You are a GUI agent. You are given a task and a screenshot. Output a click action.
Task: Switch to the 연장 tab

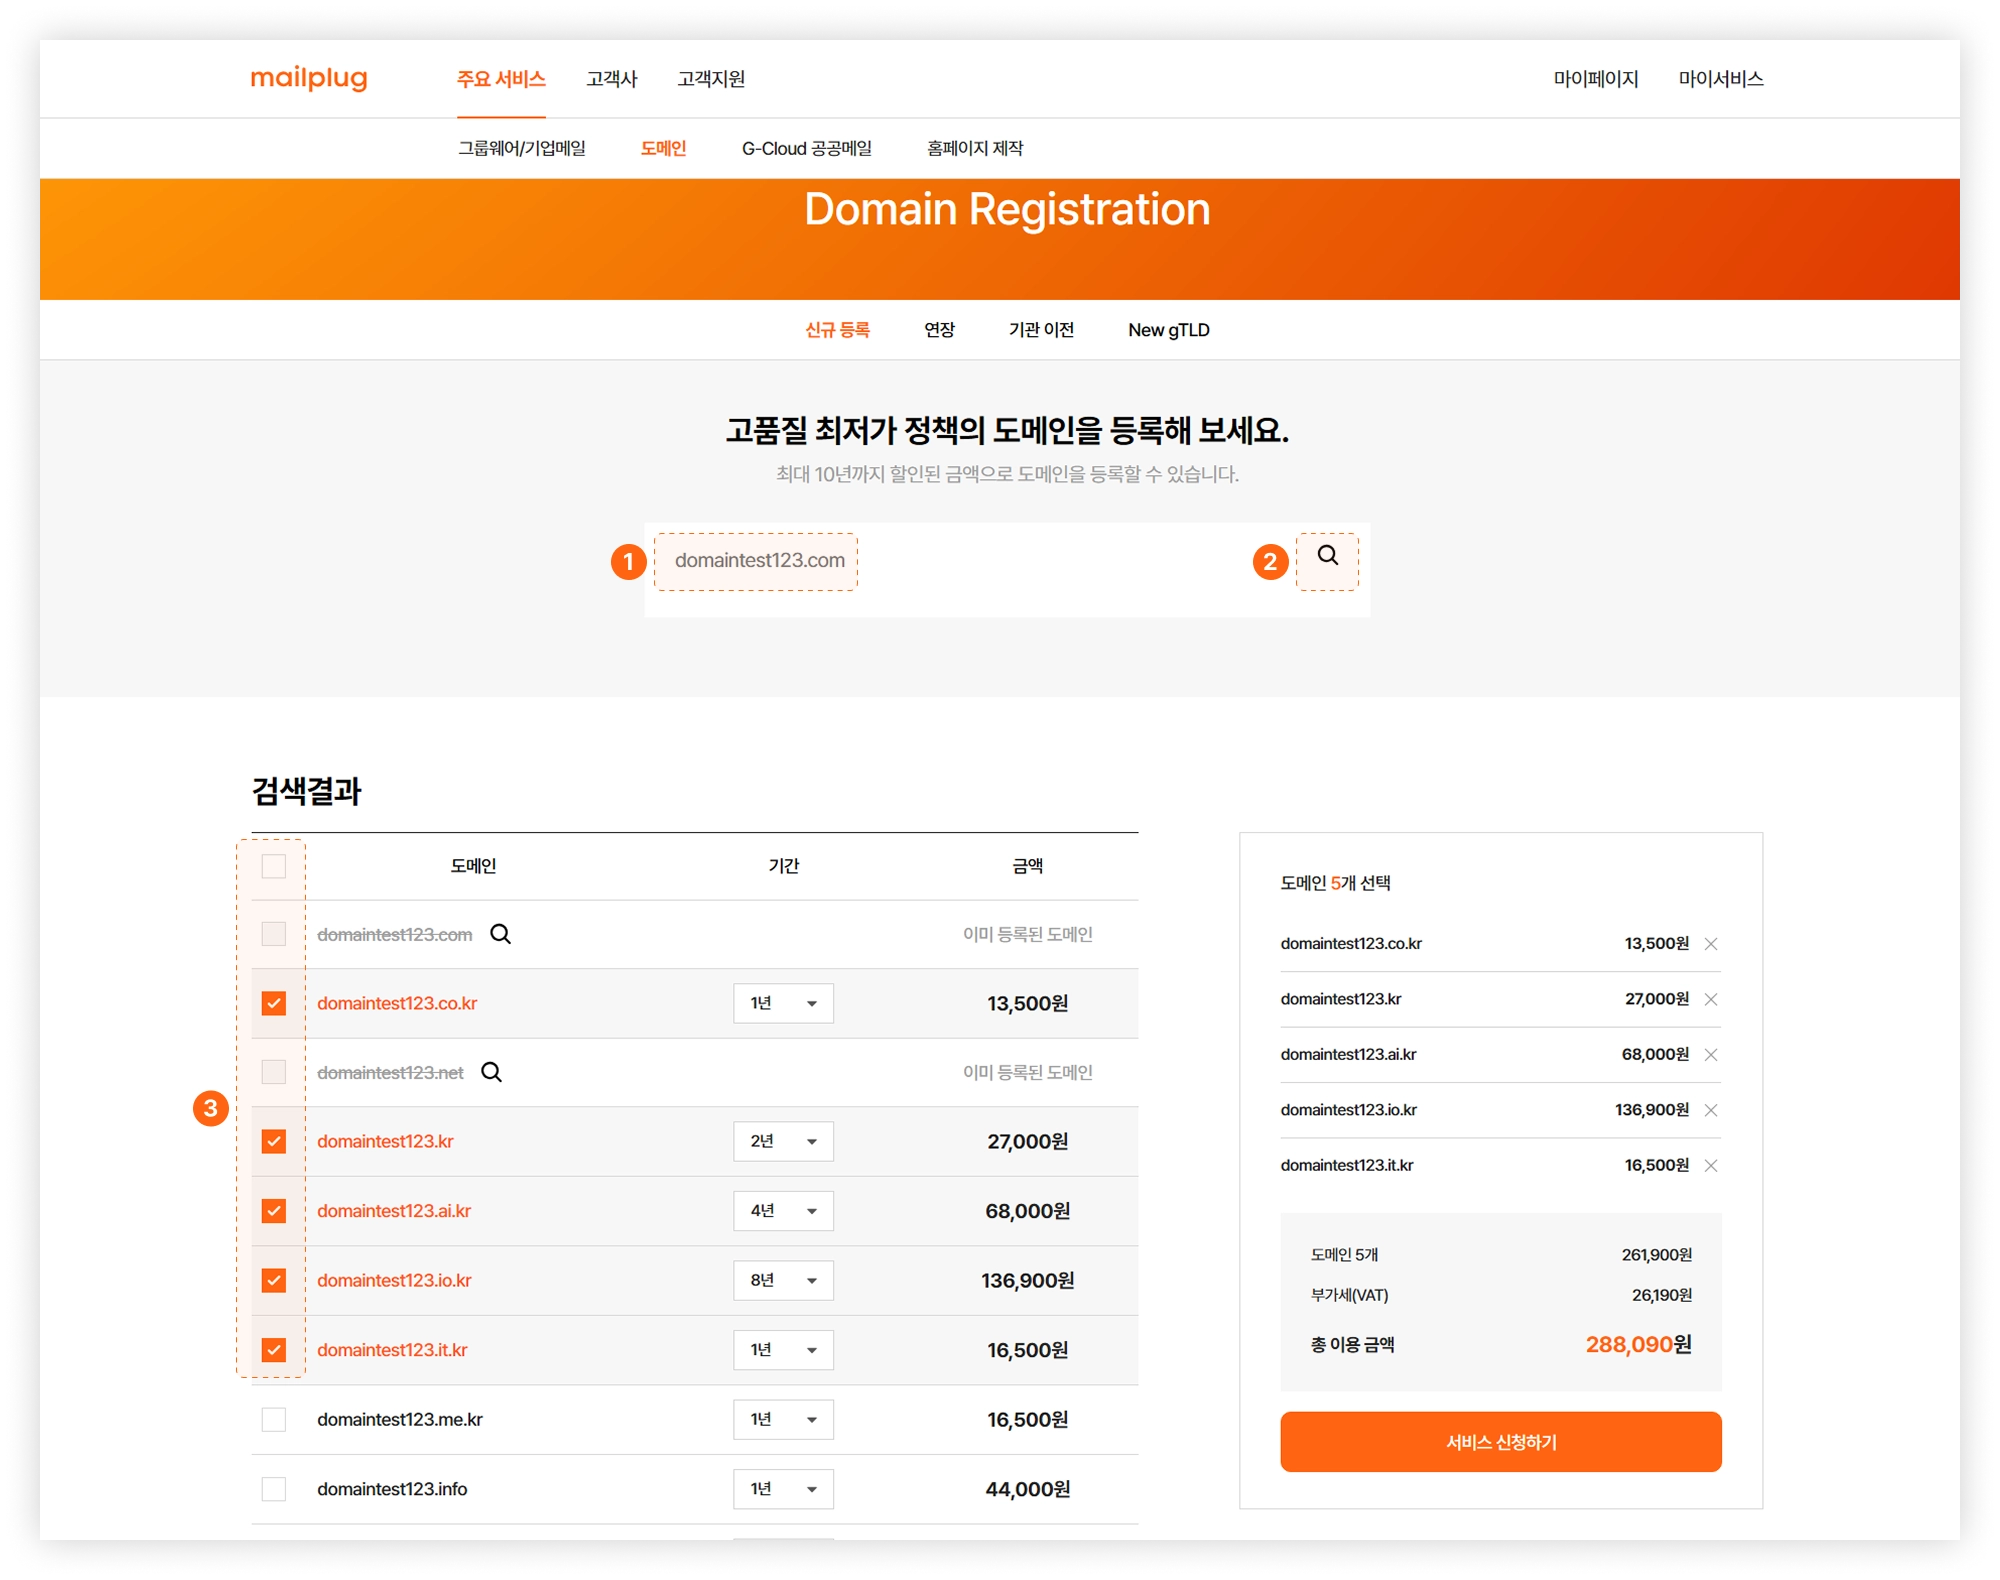939,330
